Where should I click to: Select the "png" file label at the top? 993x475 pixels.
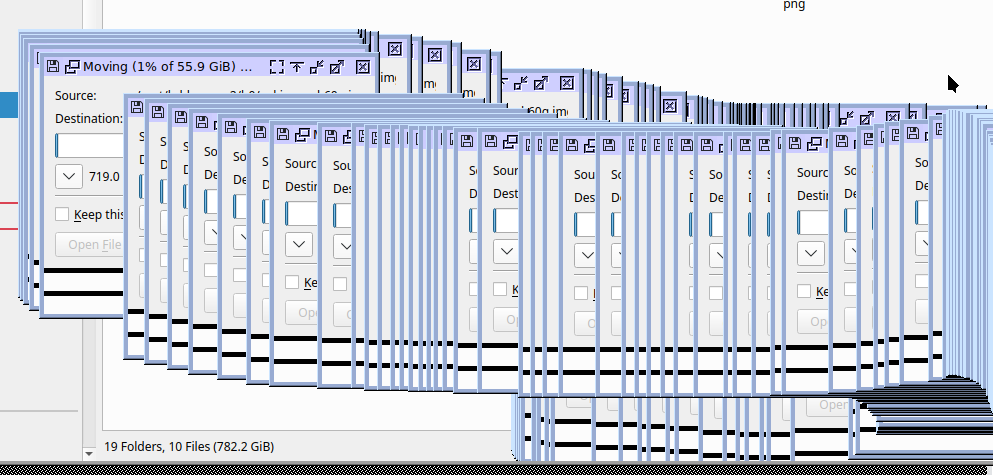click(794, 5)
